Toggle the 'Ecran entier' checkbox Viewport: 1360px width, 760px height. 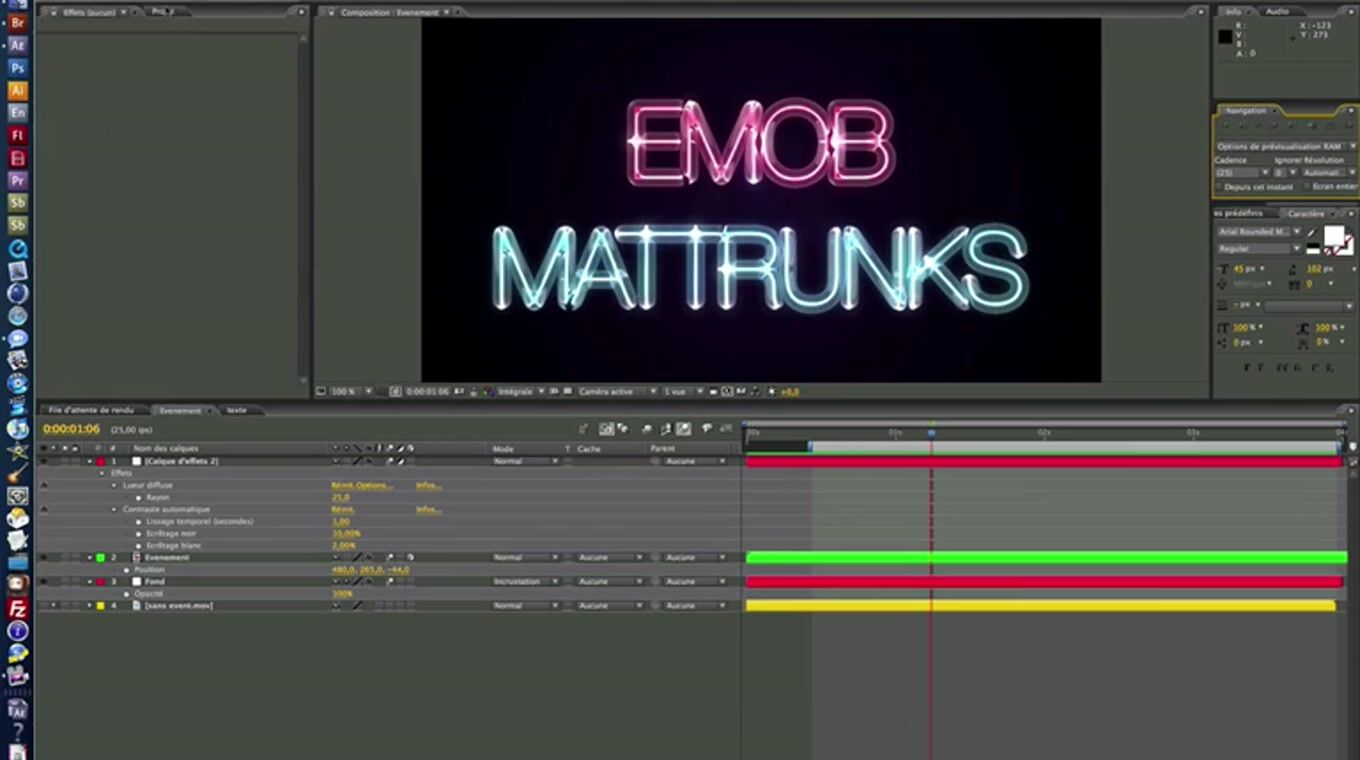click(x=1305, y=187)
